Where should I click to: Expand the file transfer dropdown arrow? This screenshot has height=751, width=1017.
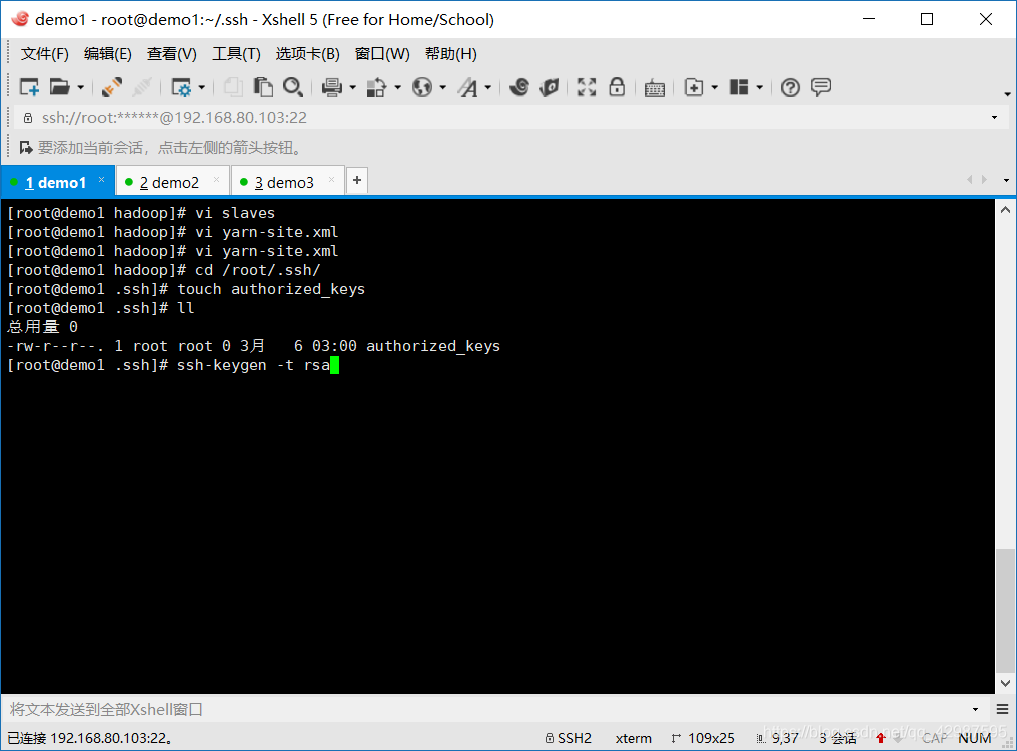(398, 87)
